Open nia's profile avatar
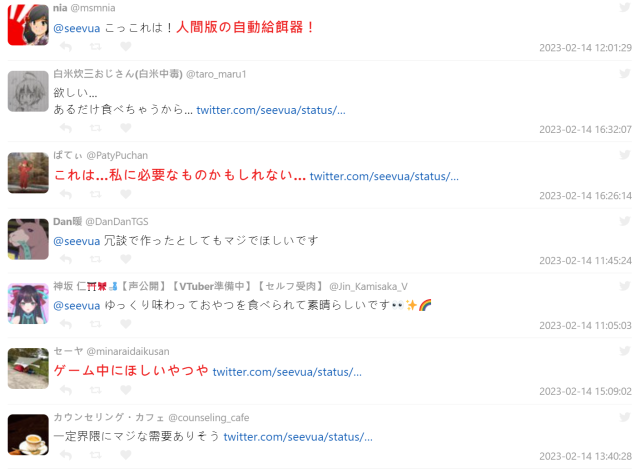 pos(28,25)
